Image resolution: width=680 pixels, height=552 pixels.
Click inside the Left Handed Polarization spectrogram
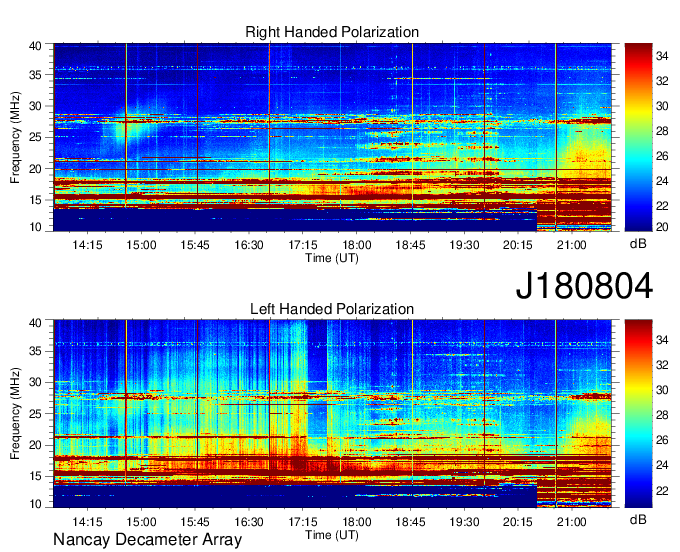tap(332, 414)
